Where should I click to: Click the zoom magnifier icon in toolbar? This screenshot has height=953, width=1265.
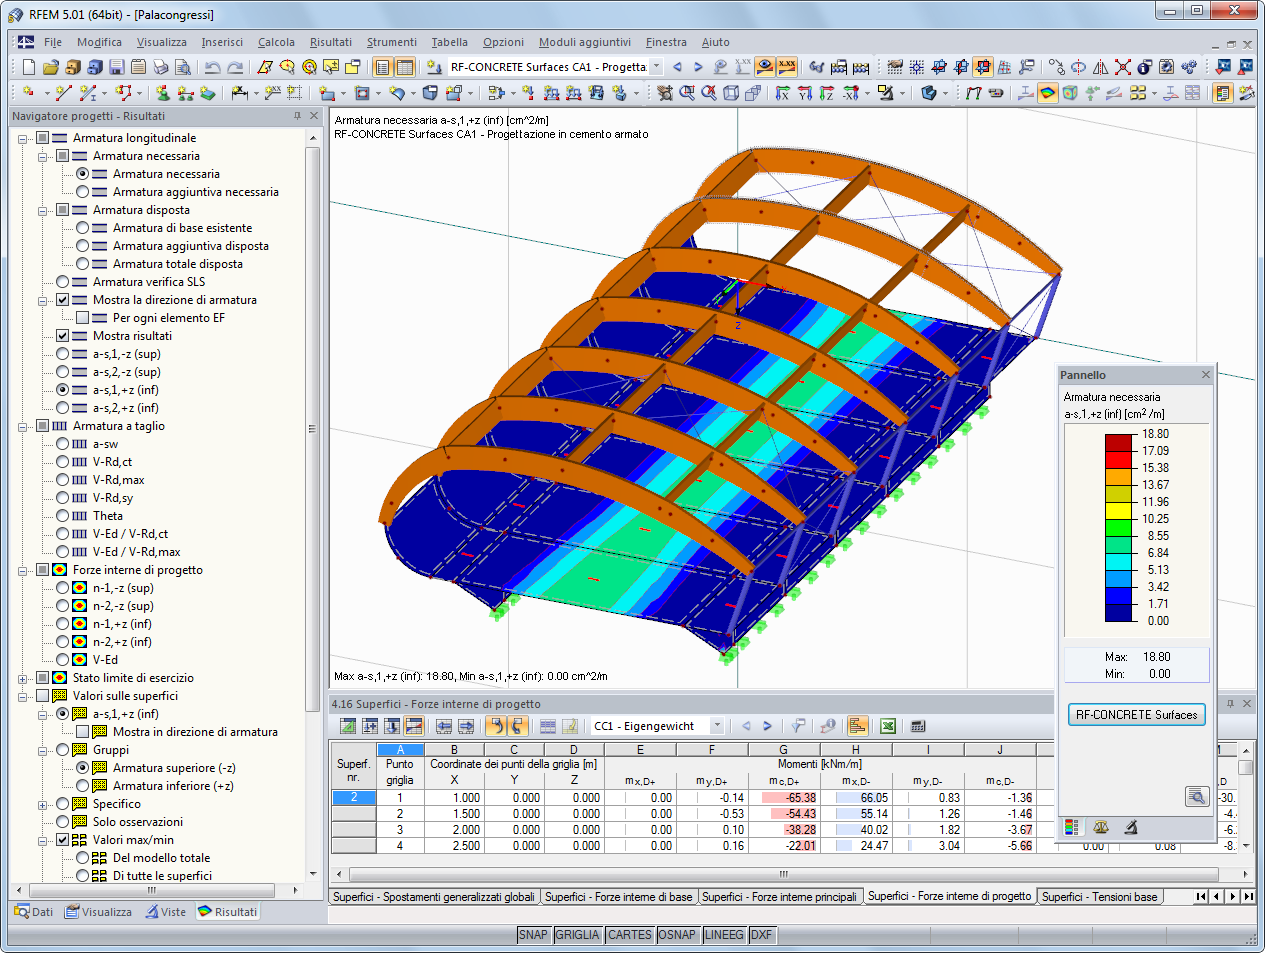tap(686, 92)
